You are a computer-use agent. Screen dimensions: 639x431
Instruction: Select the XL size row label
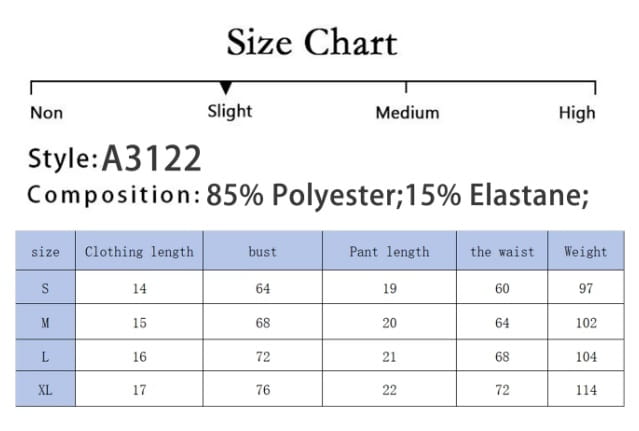coord(45,390)
